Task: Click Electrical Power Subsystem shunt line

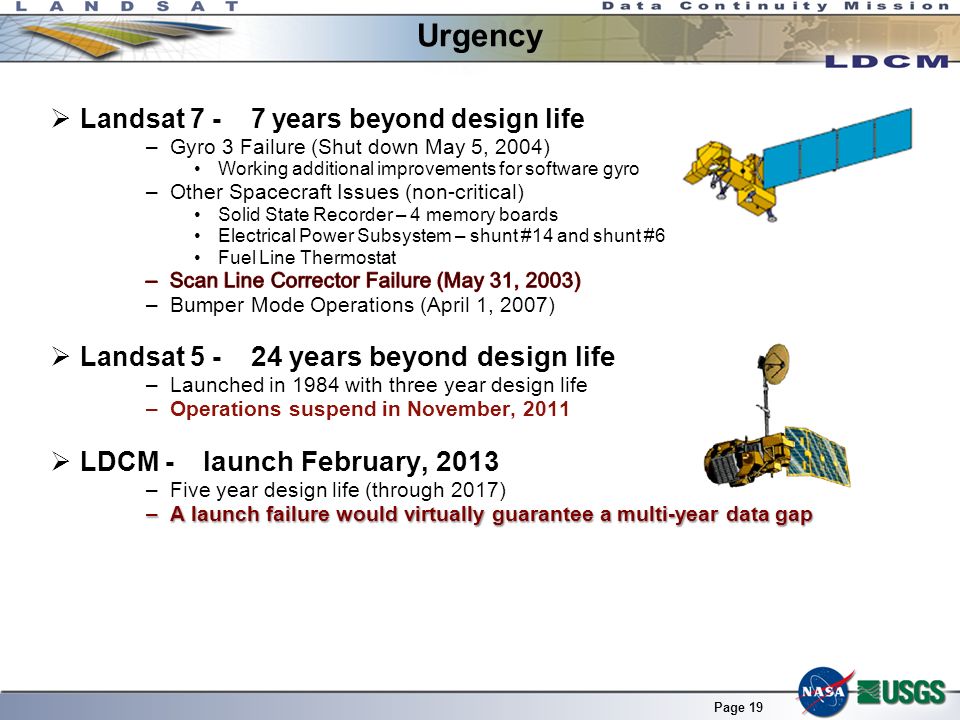Action: coord(441,235)
